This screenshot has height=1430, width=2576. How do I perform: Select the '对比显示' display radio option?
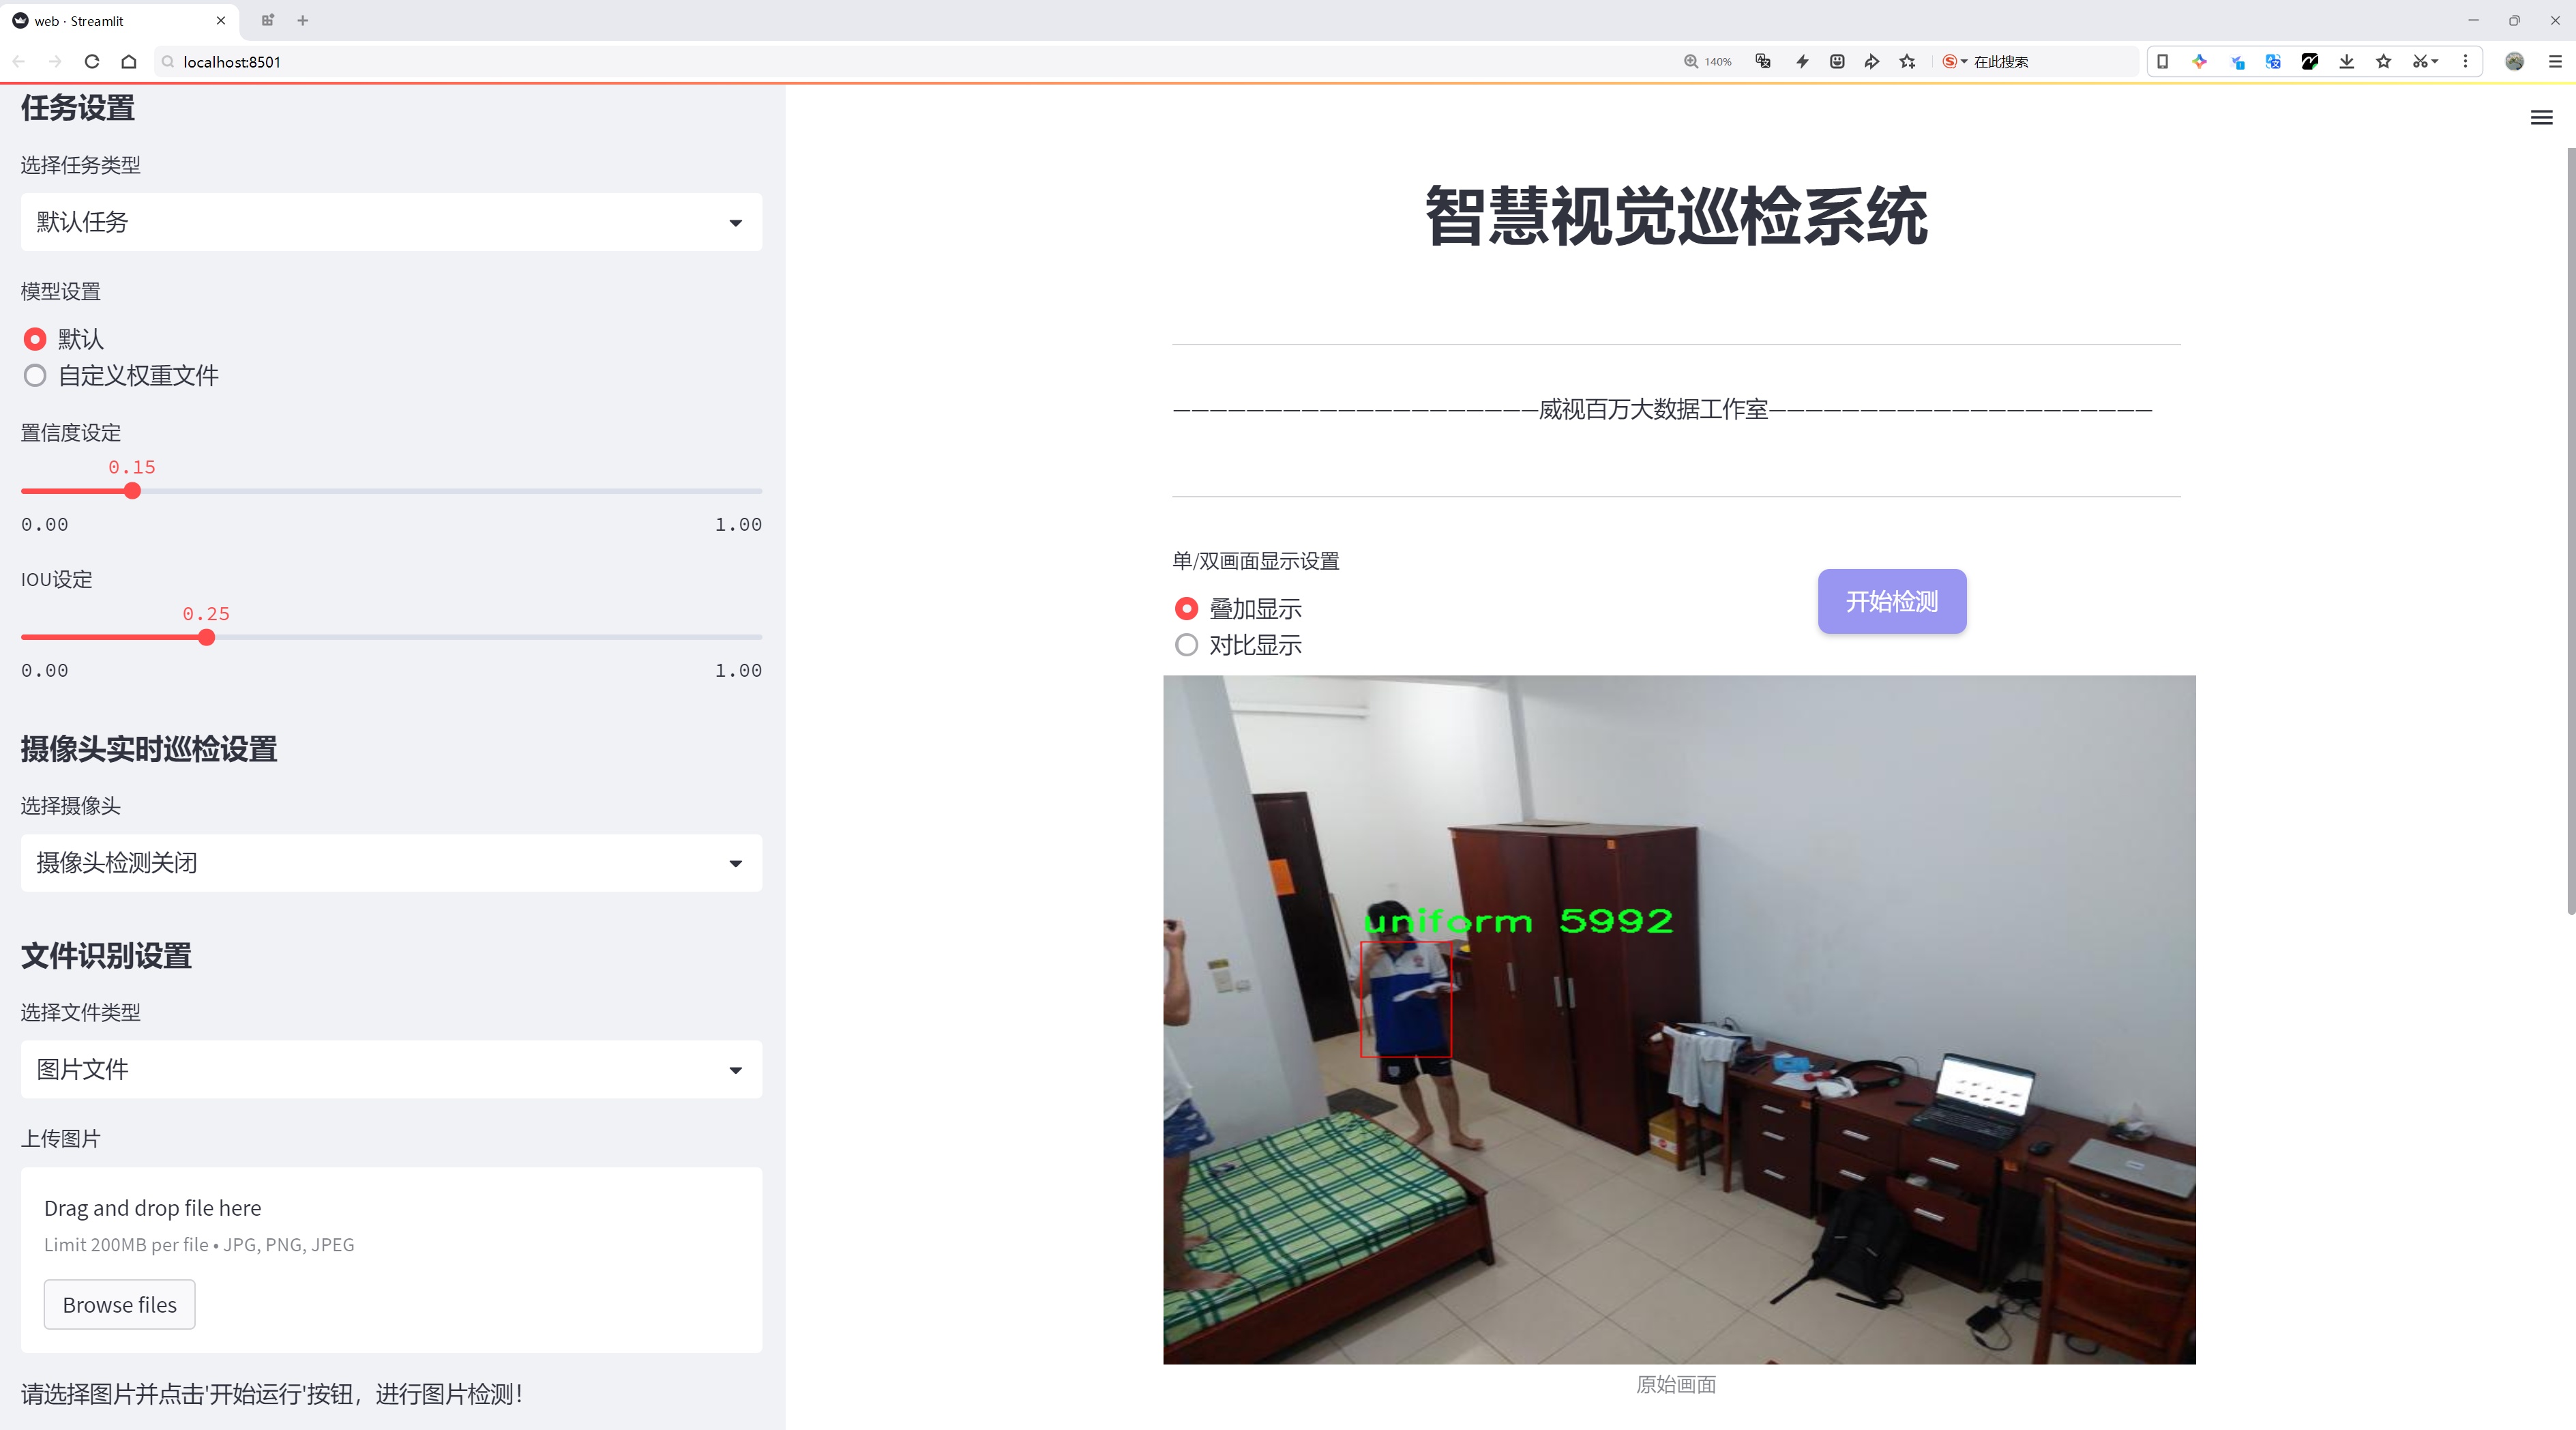coord(1237,645)
